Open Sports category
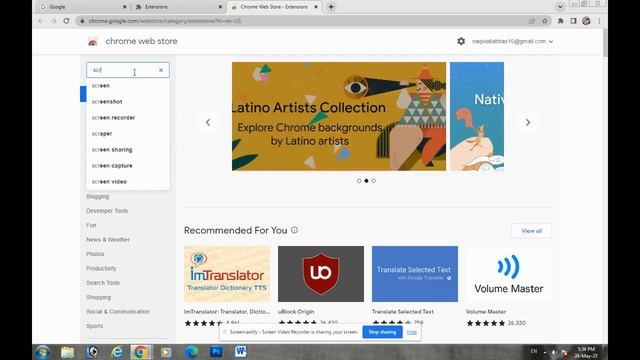The height and width of the screenshot is (360, 640). (x=95, y=326)
